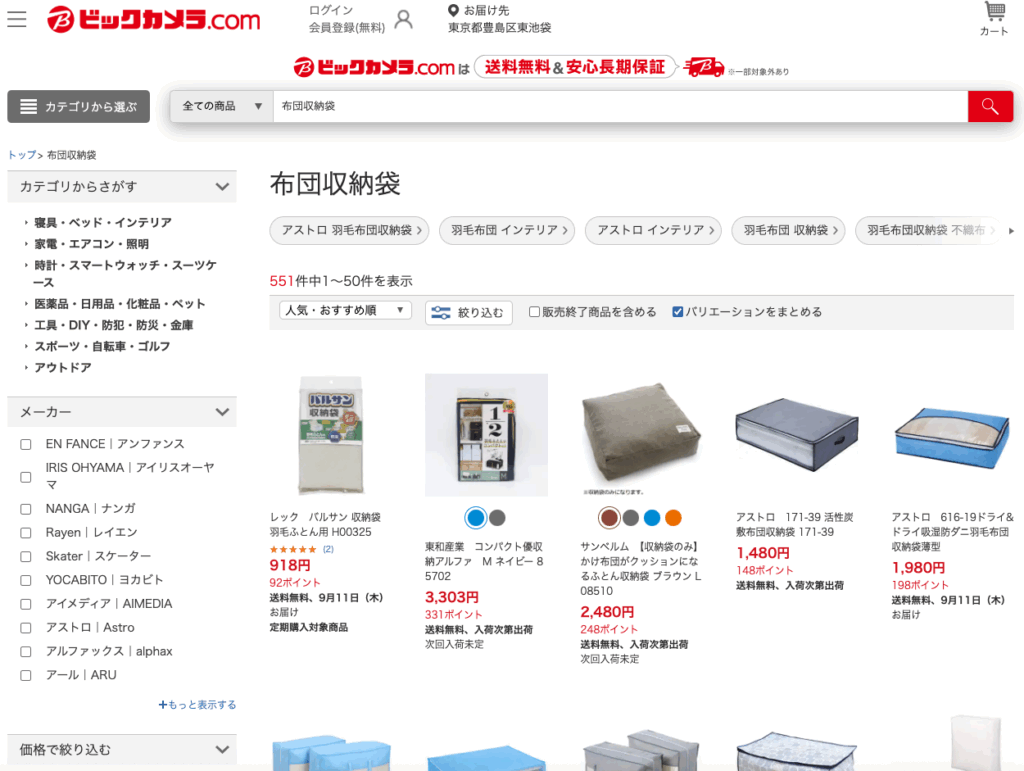Click the red search magnifier button
1024x771 pixels.
990,106
